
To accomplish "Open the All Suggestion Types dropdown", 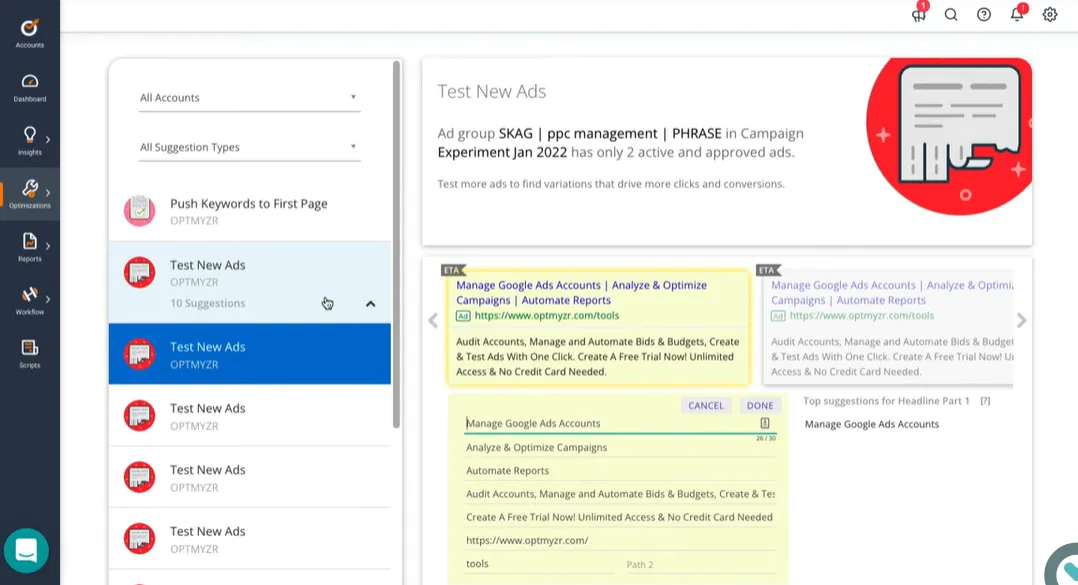I will click(x=249, y=147).
